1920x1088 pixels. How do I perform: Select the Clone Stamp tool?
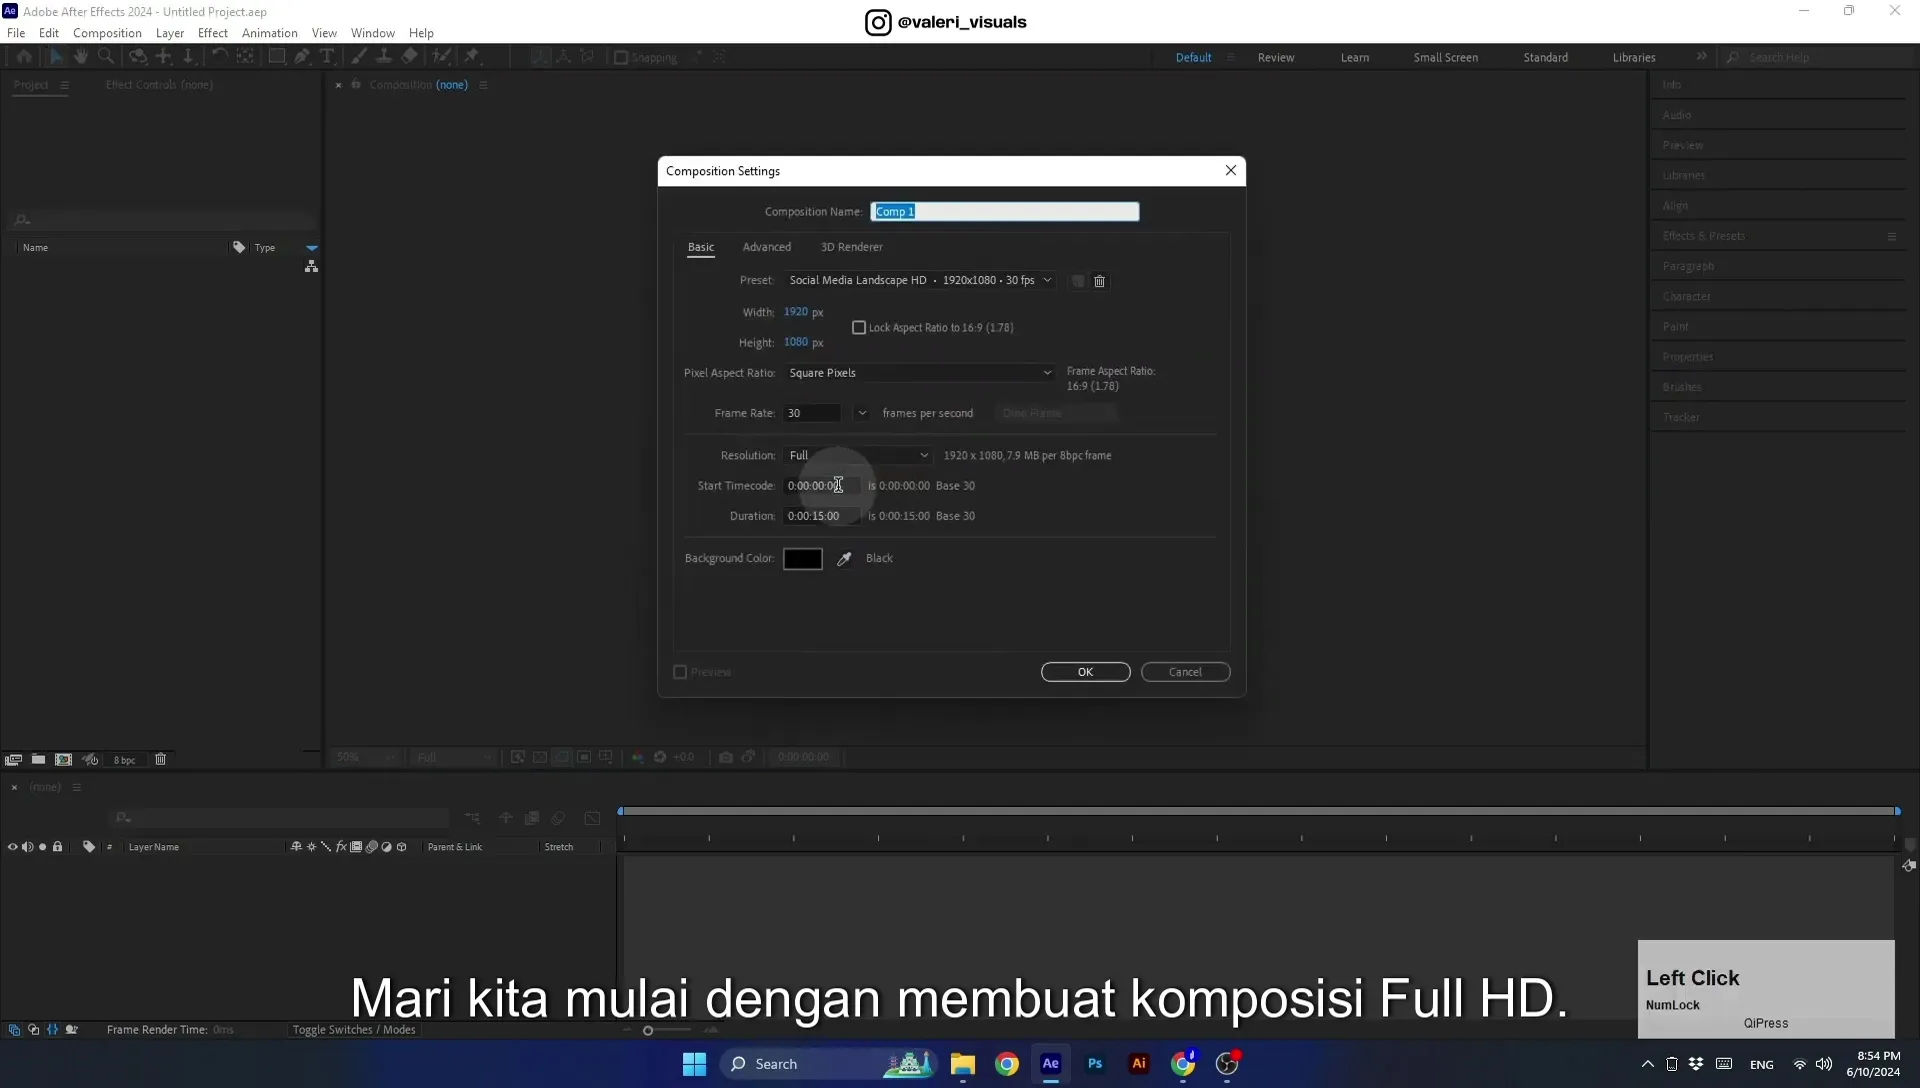(x=383, y=57)
